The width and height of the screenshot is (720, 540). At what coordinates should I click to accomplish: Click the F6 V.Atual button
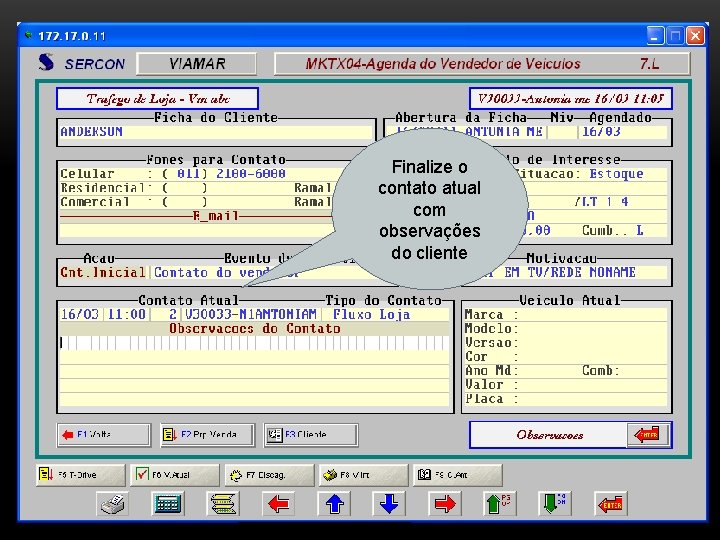point(174,475)
